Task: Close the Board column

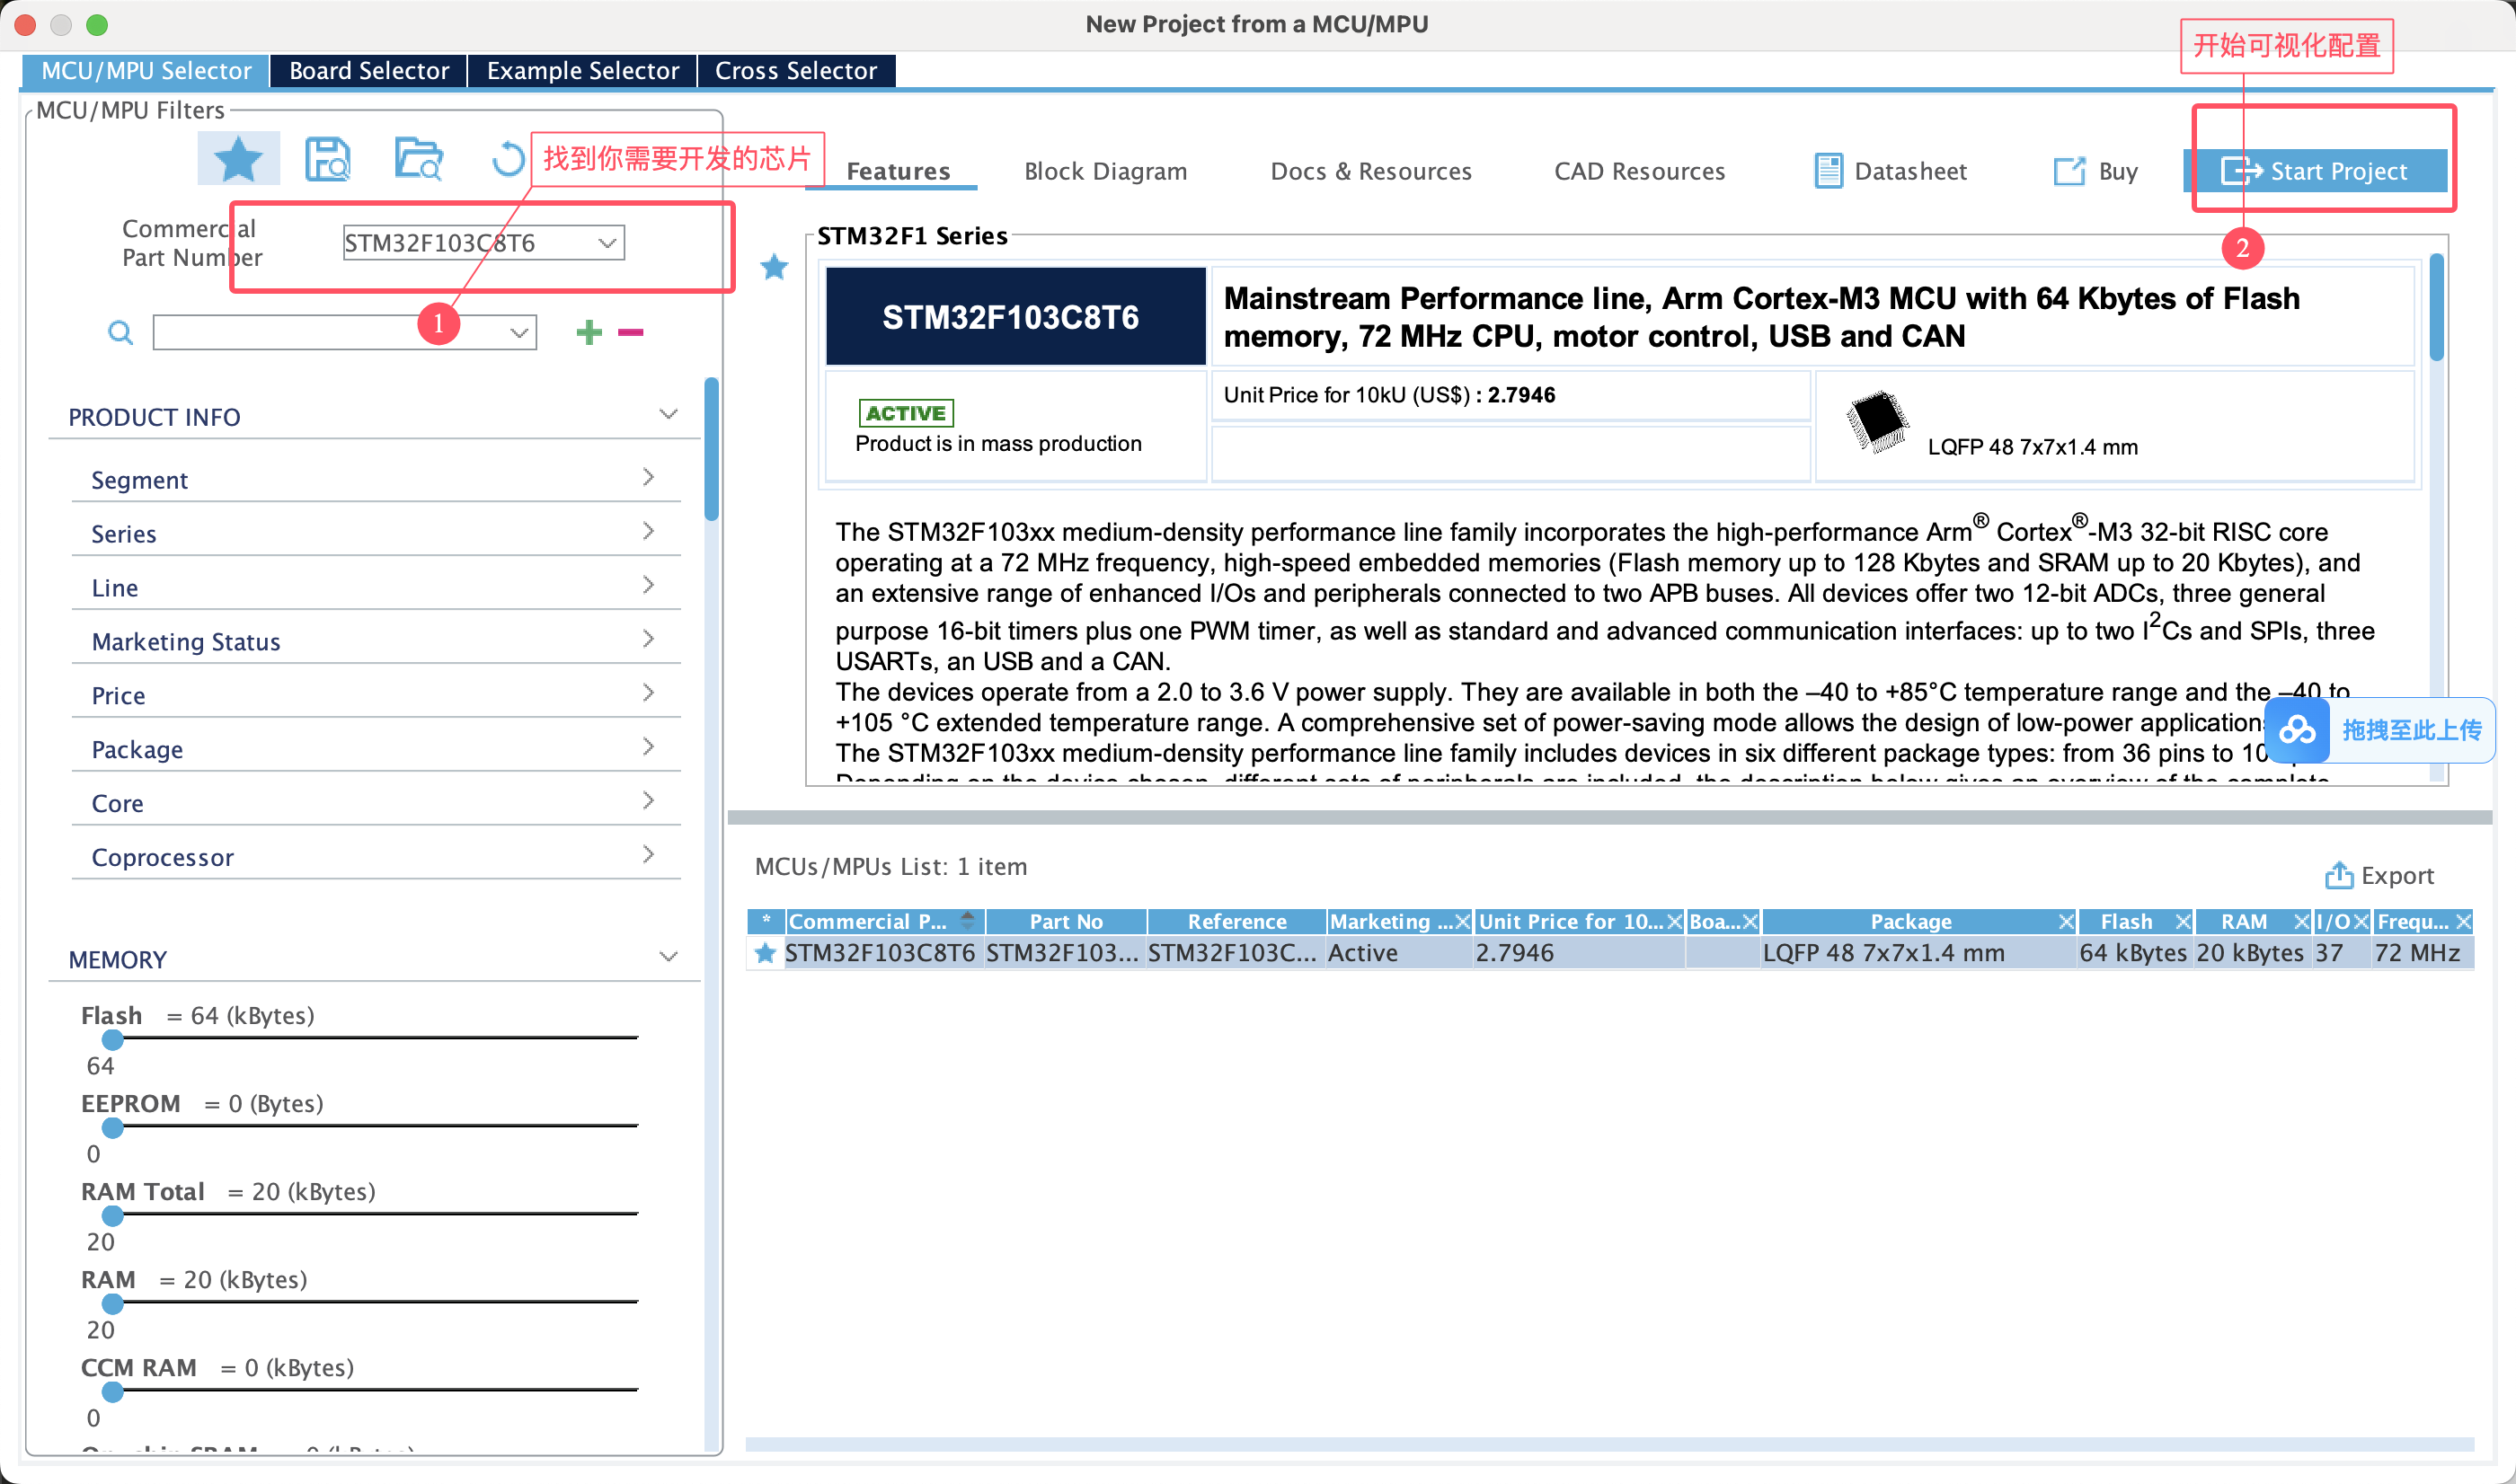Action: [x=1750, y=922]
